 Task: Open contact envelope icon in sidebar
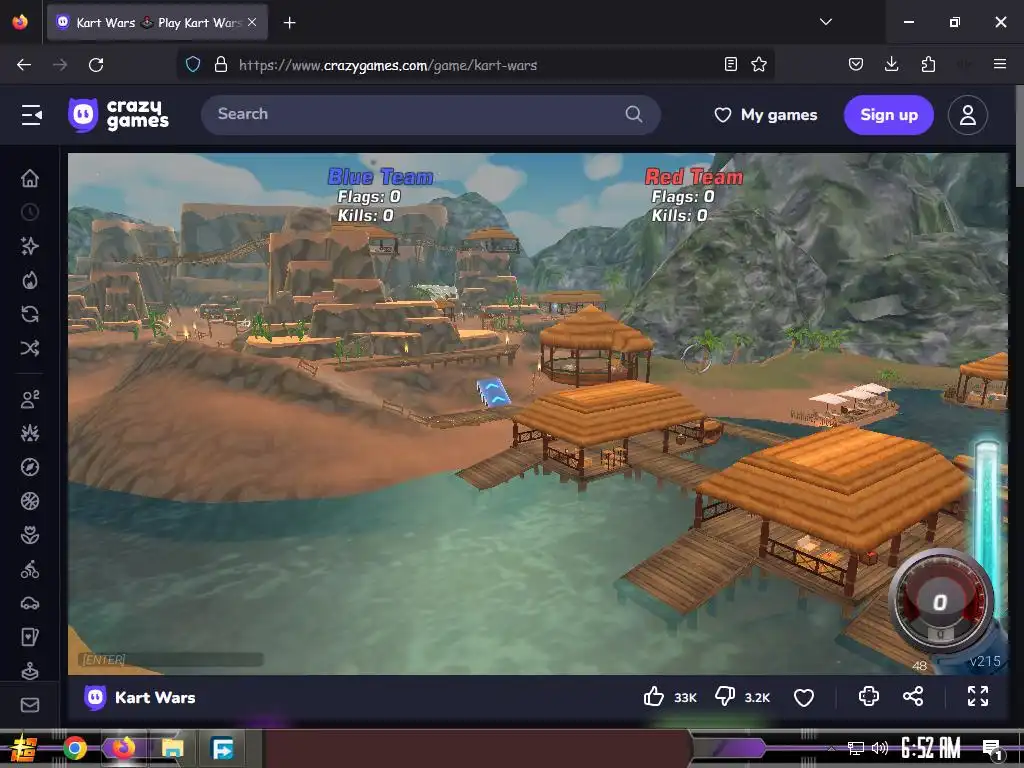pyautogui.click(x=30, y=705)
